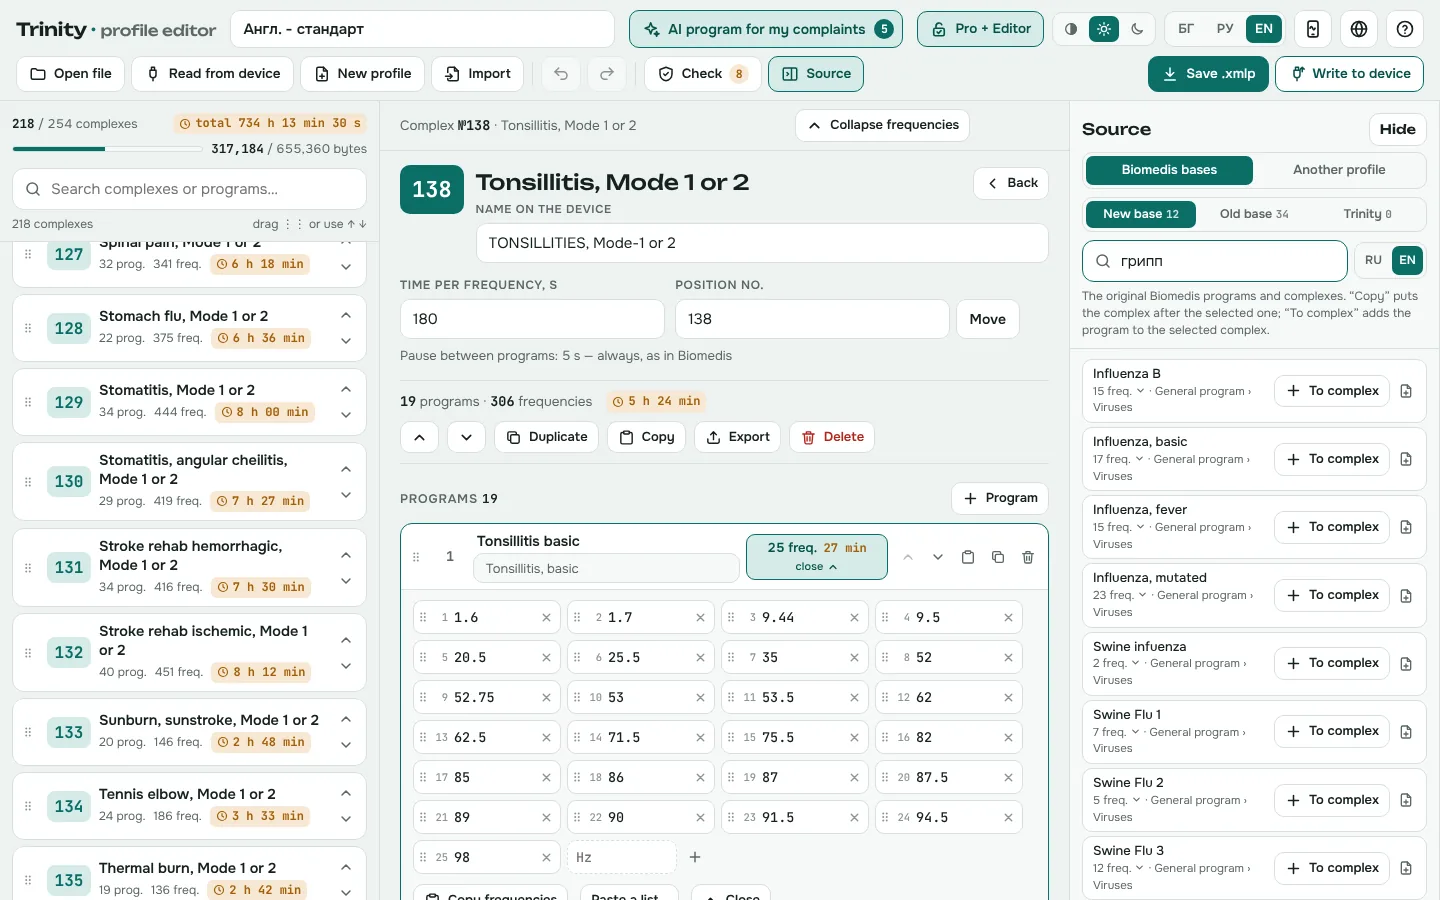Image resolution: width=1440 pixels, height=900 pixels.
Task: Add Influenza, fever To complex
Action: (x=1332, y=527)
